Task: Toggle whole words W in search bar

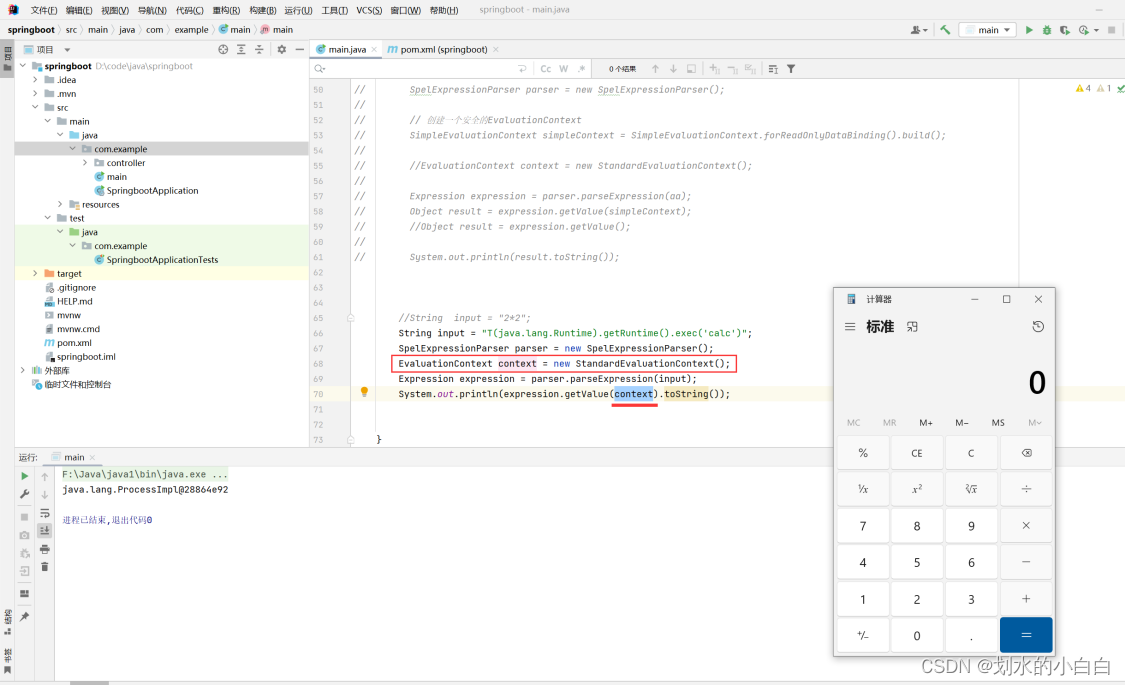Action: click(563, 69)
